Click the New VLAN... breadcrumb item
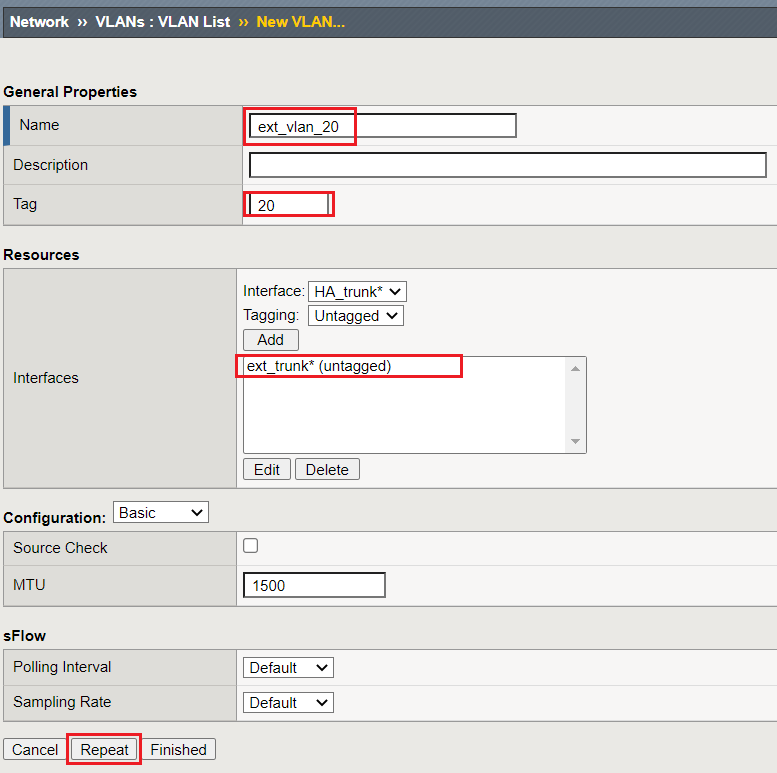Image resolution: width=777 pixels, height=773 pixels. [300, 22]
